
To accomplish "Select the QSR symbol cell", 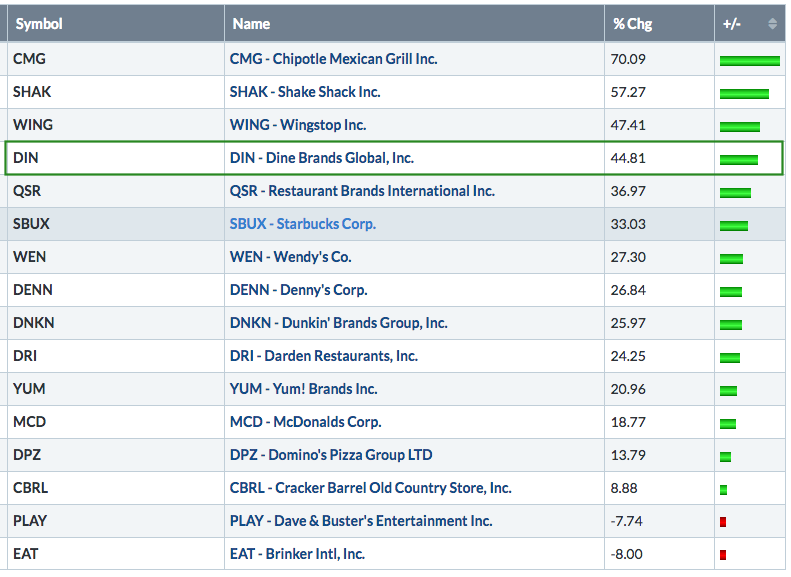I will point(116,191).
